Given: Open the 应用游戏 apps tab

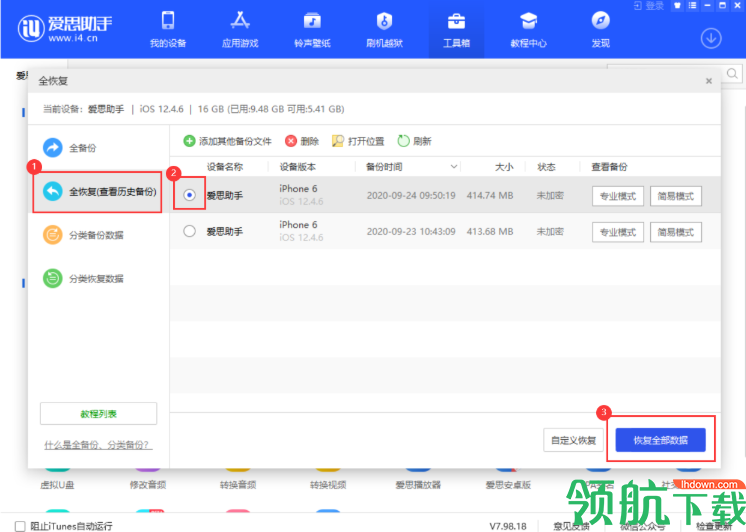Looking at the screenshot, I should 240,30.
